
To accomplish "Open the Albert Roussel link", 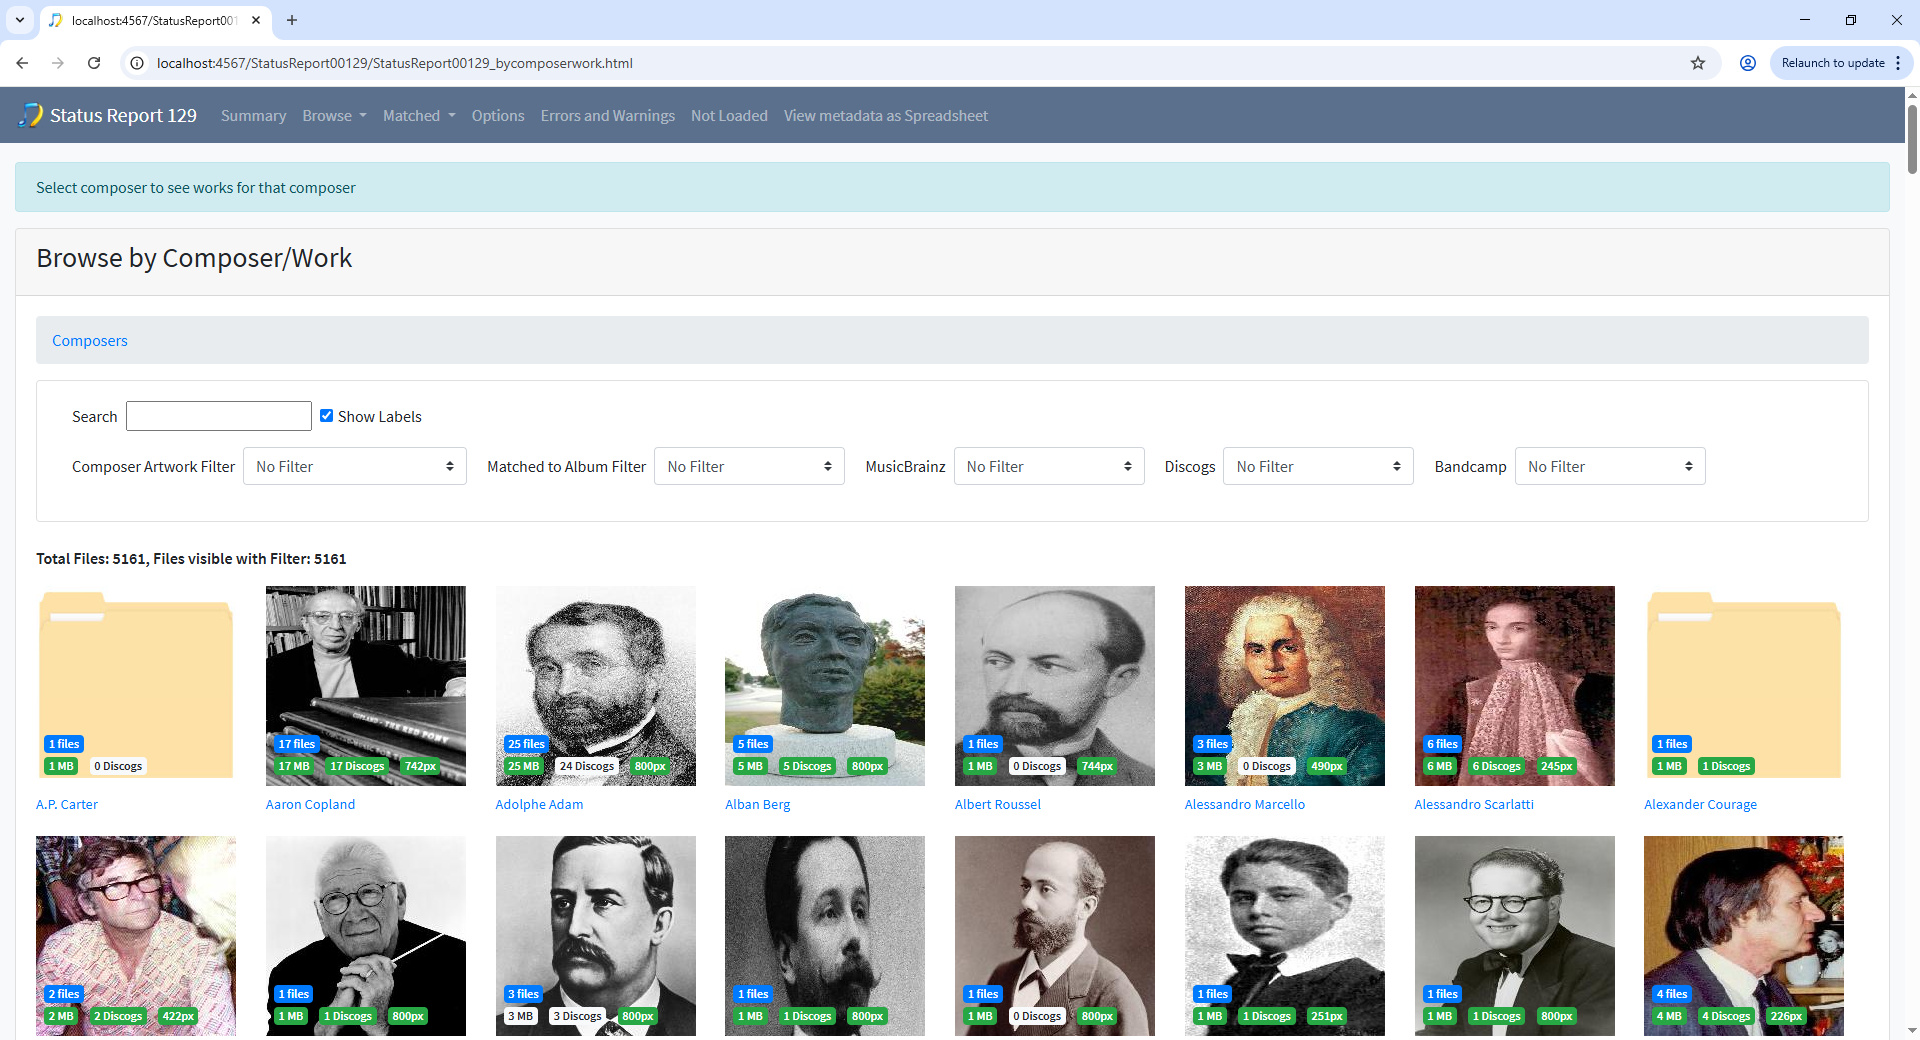I will (x=998, y=804).
